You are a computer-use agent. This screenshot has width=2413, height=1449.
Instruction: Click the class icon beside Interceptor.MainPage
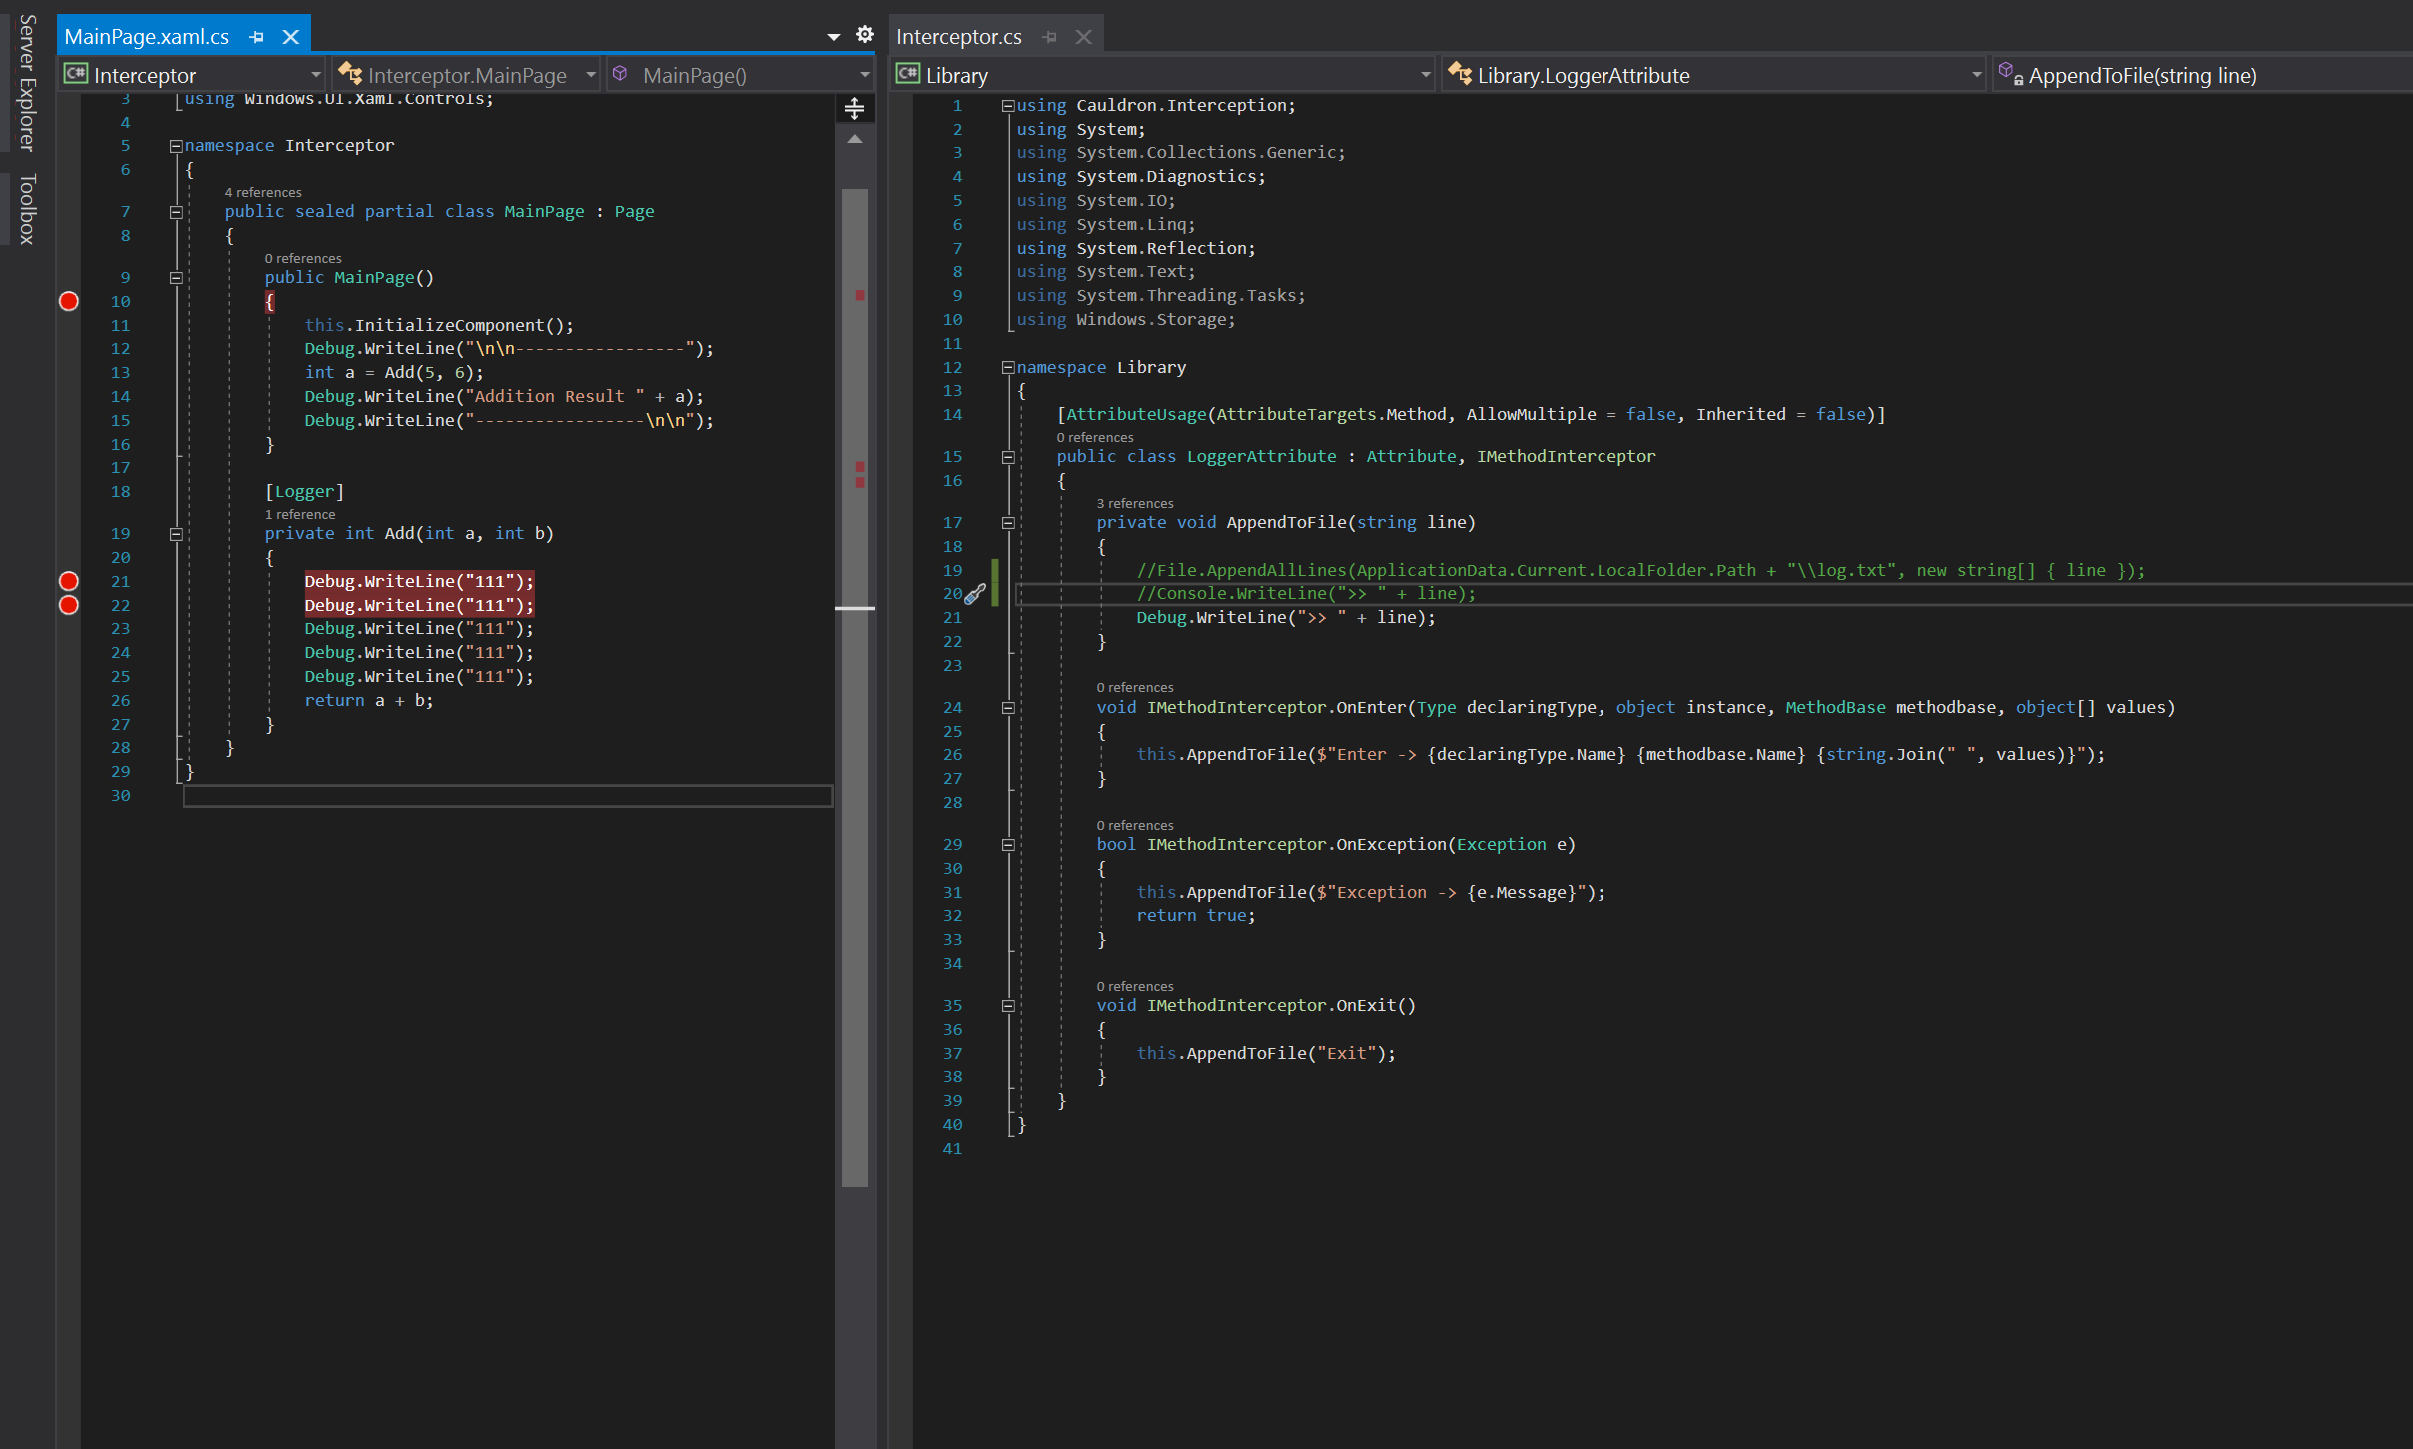pos(348,74)
